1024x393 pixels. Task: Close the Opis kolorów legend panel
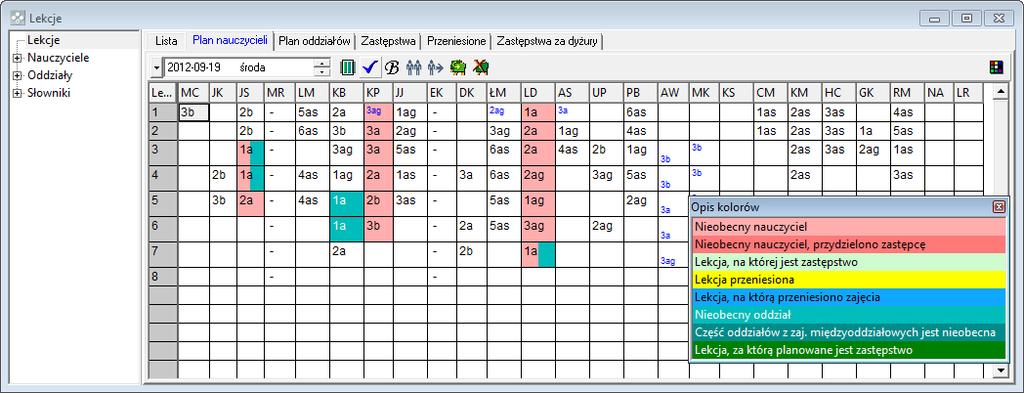(x=999, y=207)
